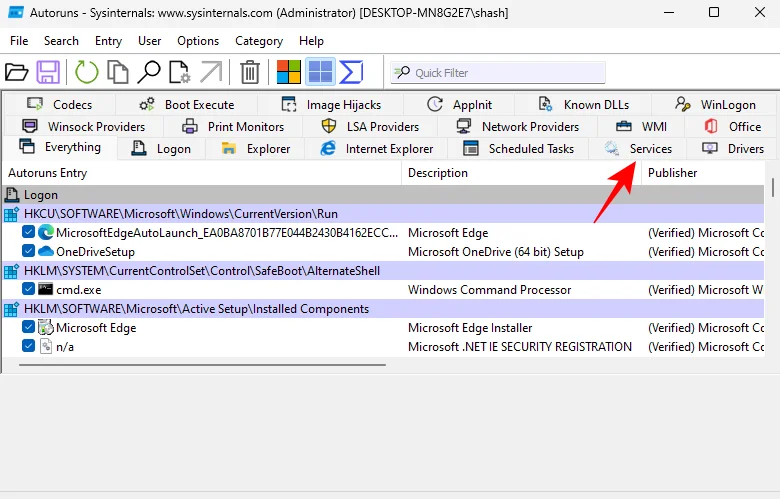780x499 pixels.
Task: Sort by the Description column header
Action: [438, 173]
